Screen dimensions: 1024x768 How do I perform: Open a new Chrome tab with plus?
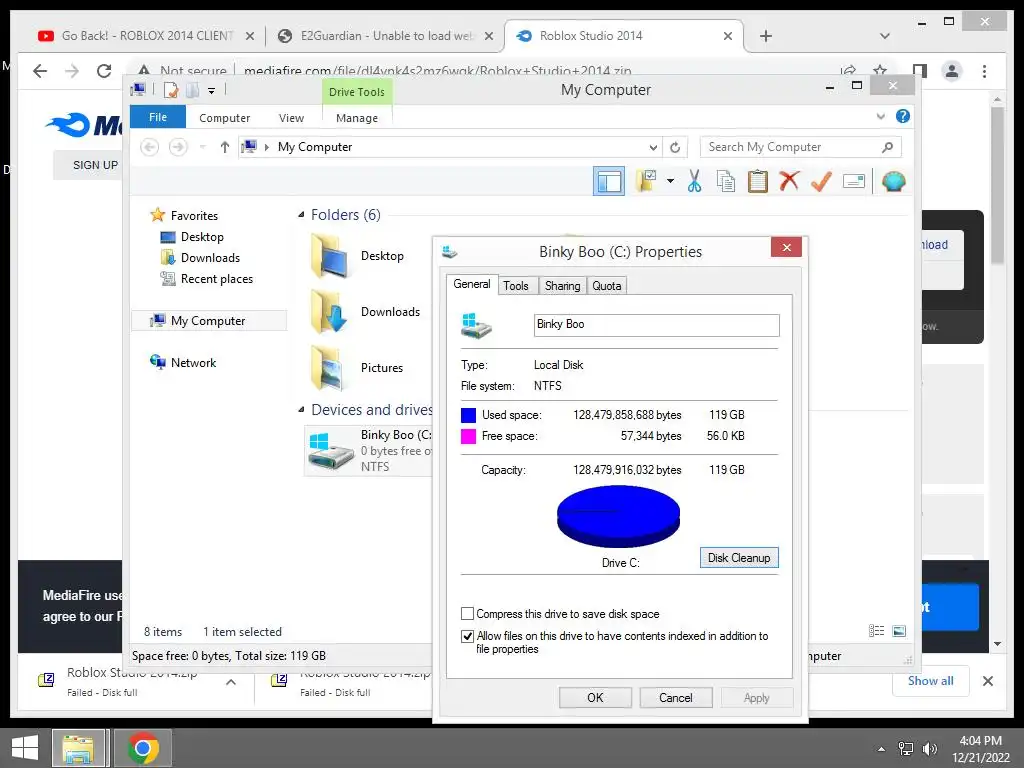pos(766,36)
